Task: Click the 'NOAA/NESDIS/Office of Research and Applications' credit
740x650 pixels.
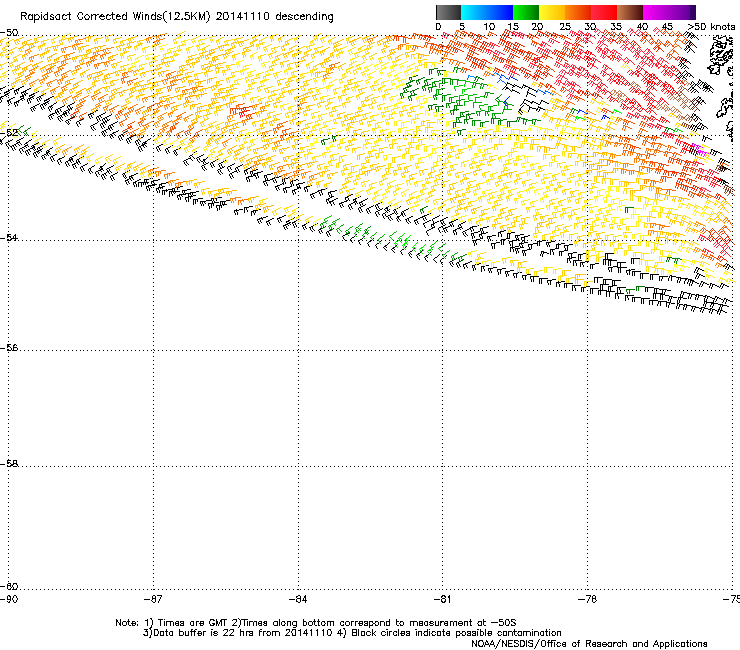Action: (x=589, y=644)
